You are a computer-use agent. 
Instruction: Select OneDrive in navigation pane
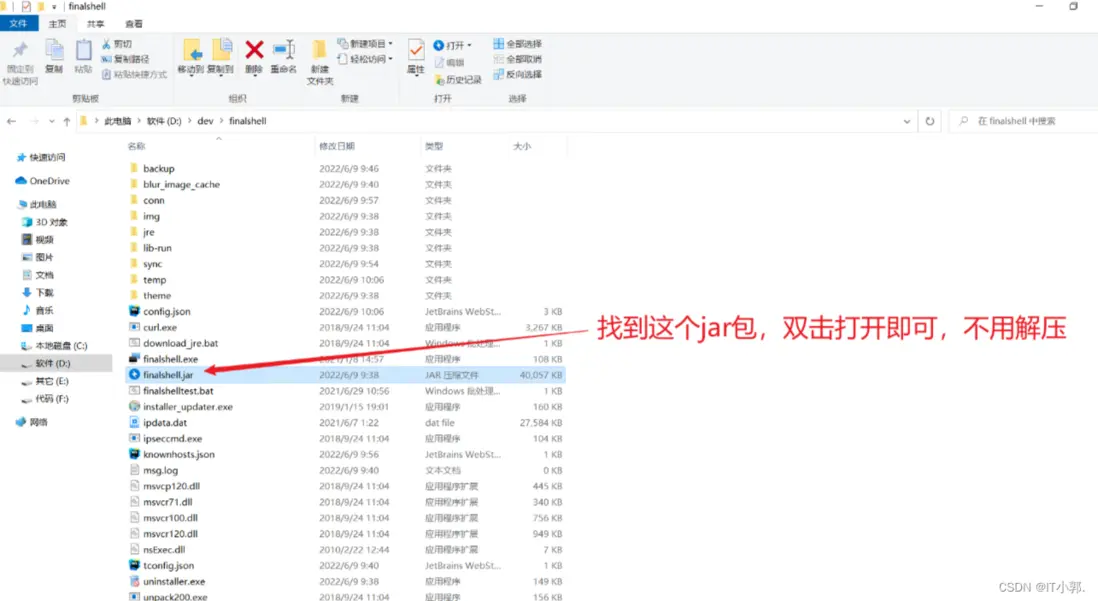[42, 181]
